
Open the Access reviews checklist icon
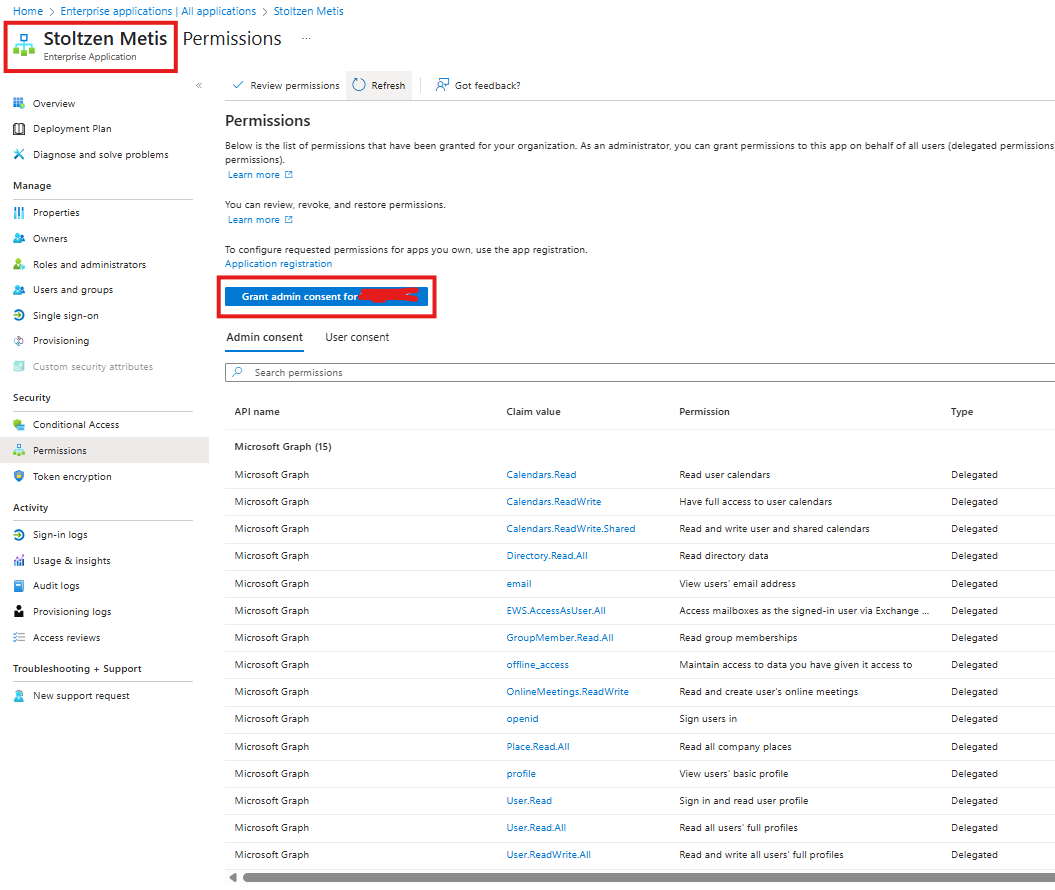(19, 637)
